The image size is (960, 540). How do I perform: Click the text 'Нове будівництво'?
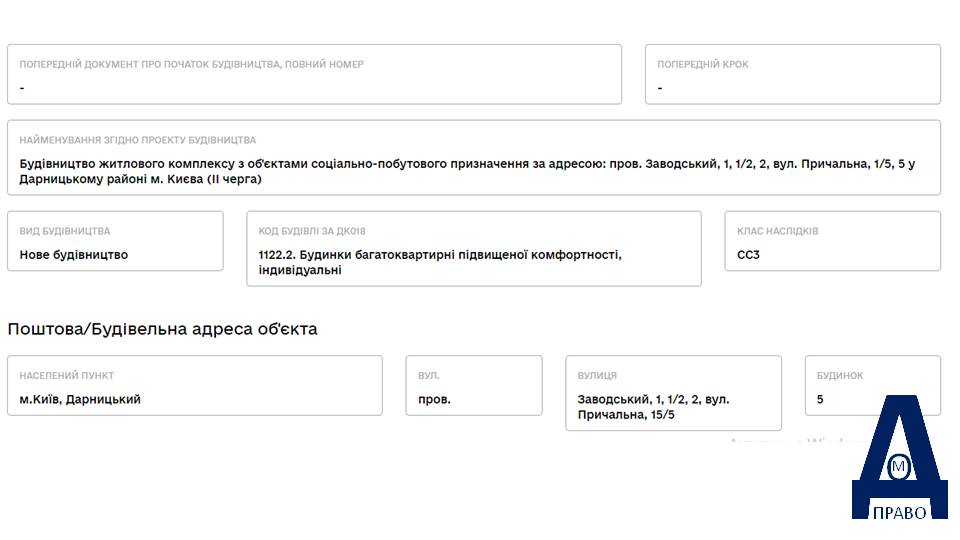pos(73,255)
